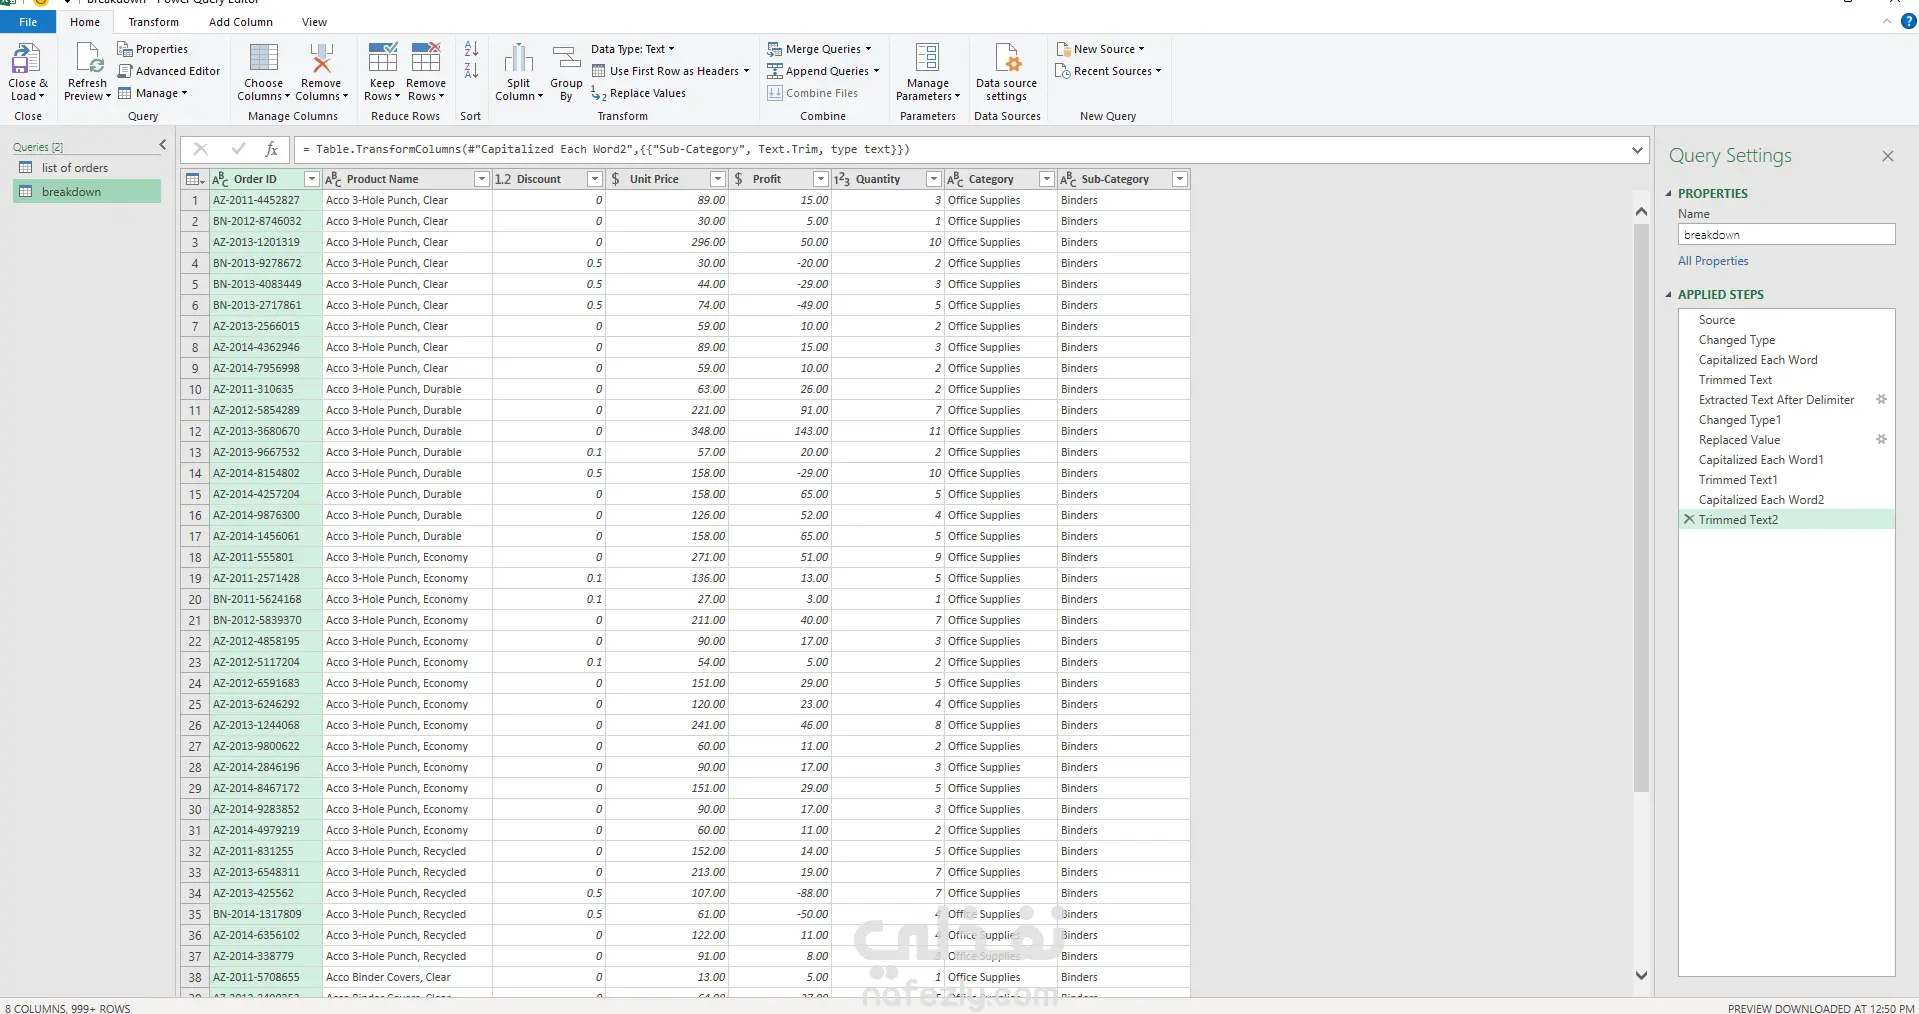Viewport: 1919px width, 1014px height.
Task: Open Data source settings
Action: 1006,72
